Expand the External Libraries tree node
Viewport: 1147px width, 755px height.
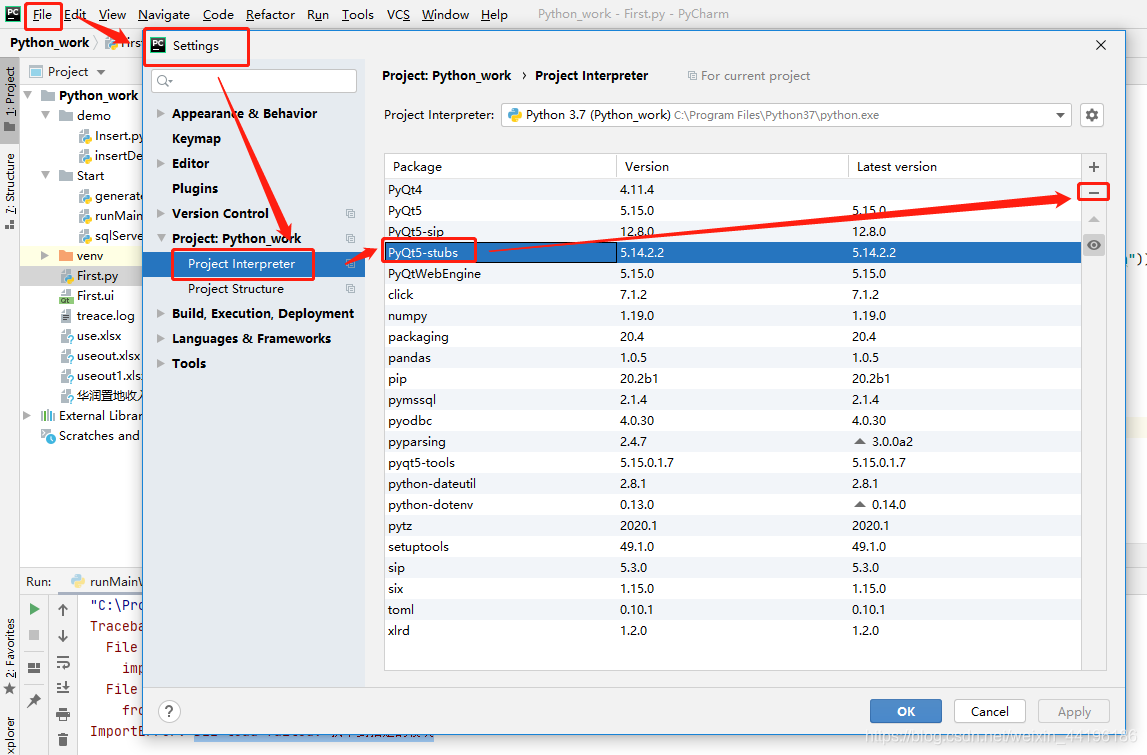[27, 415]
